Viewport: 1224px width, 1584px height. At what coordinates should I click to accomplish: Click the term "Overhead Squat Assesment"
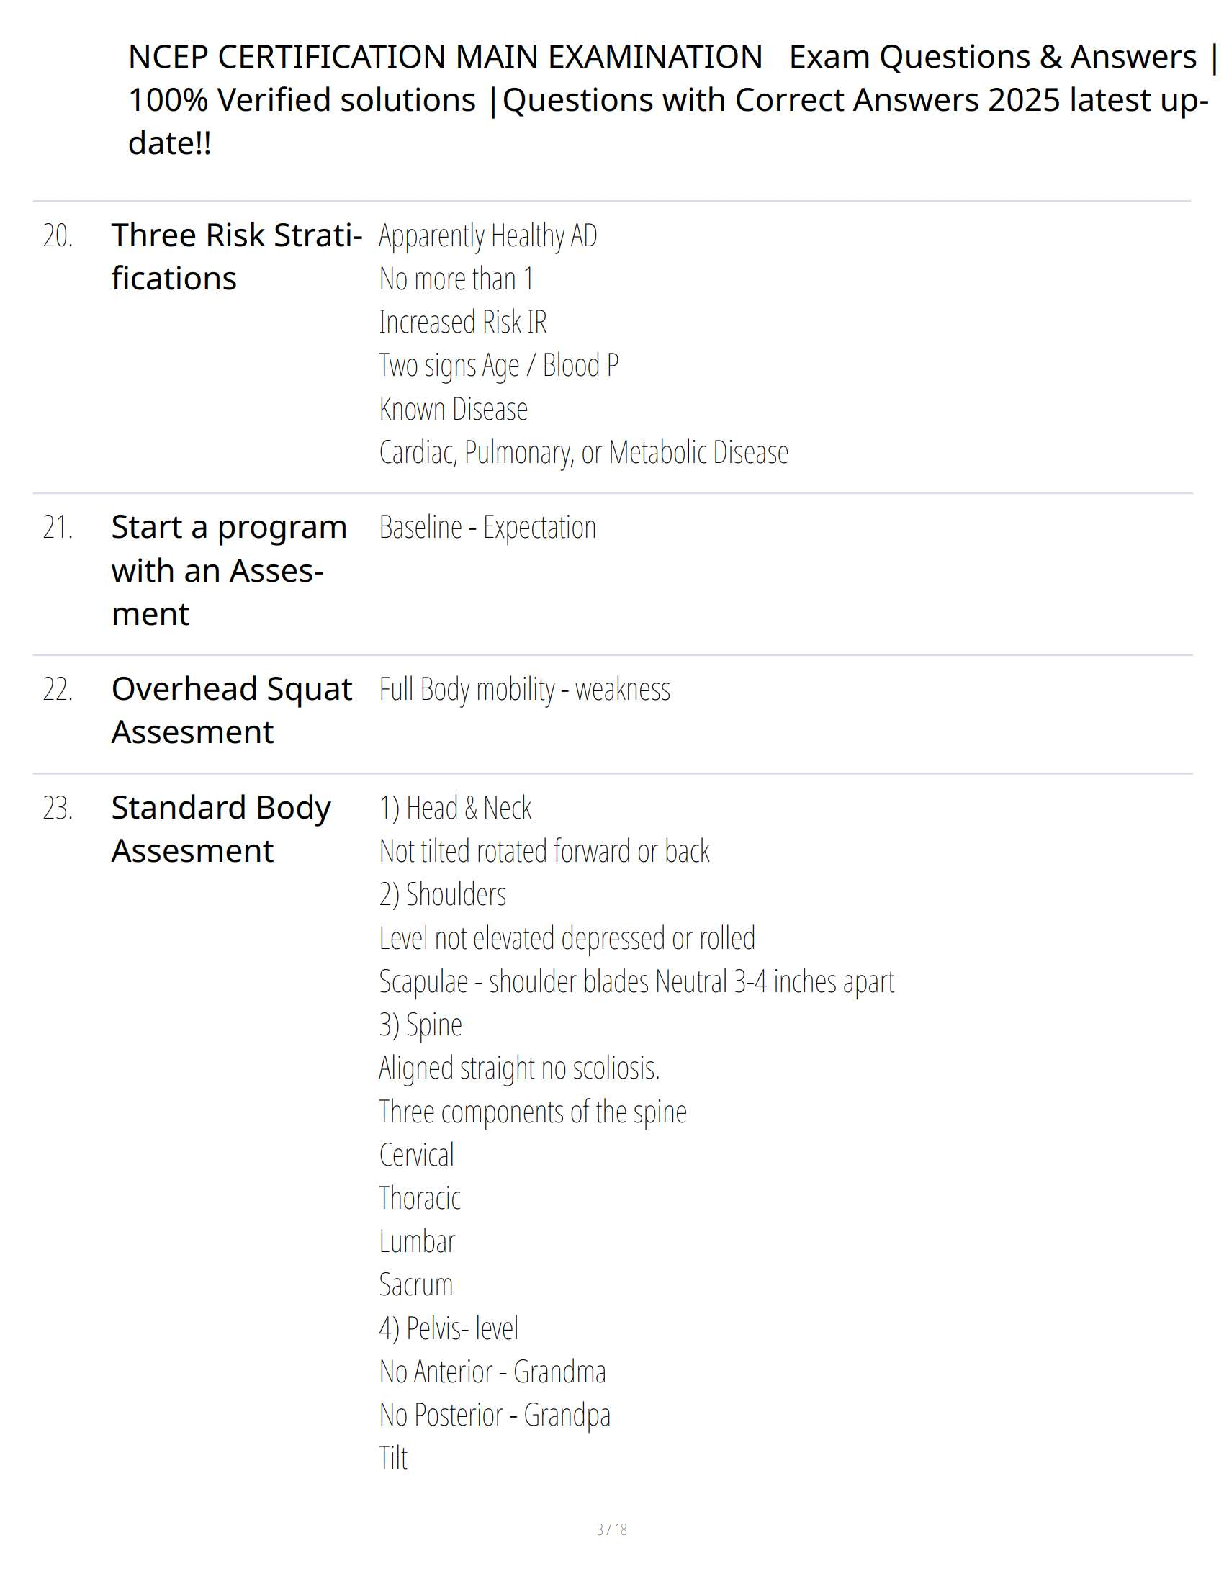[231, 710]
